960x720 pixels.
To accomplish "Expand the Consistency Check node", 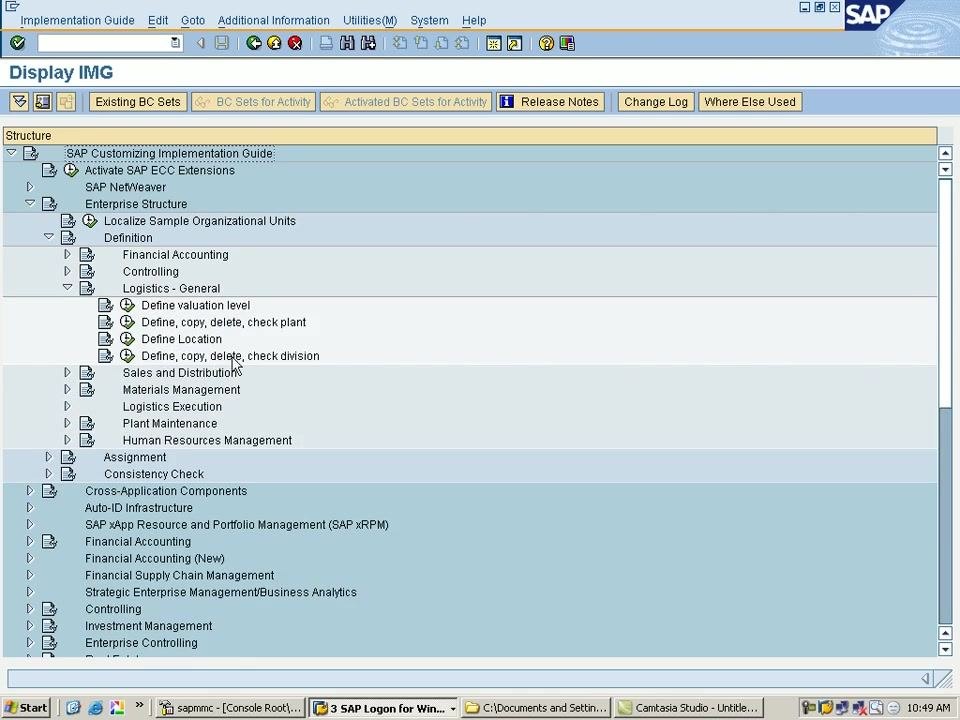I will tap(48, 473).
